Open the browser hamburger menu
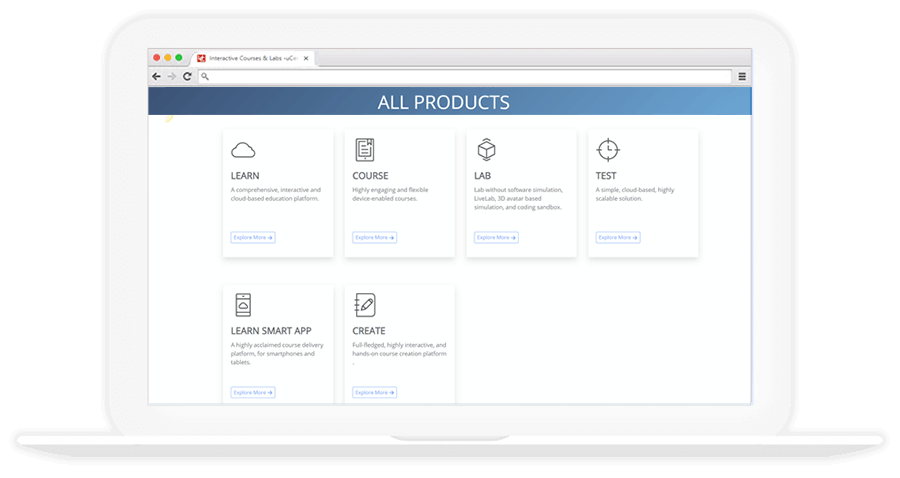The width and height of the screenshot is (900, 478). coord(741,76)
